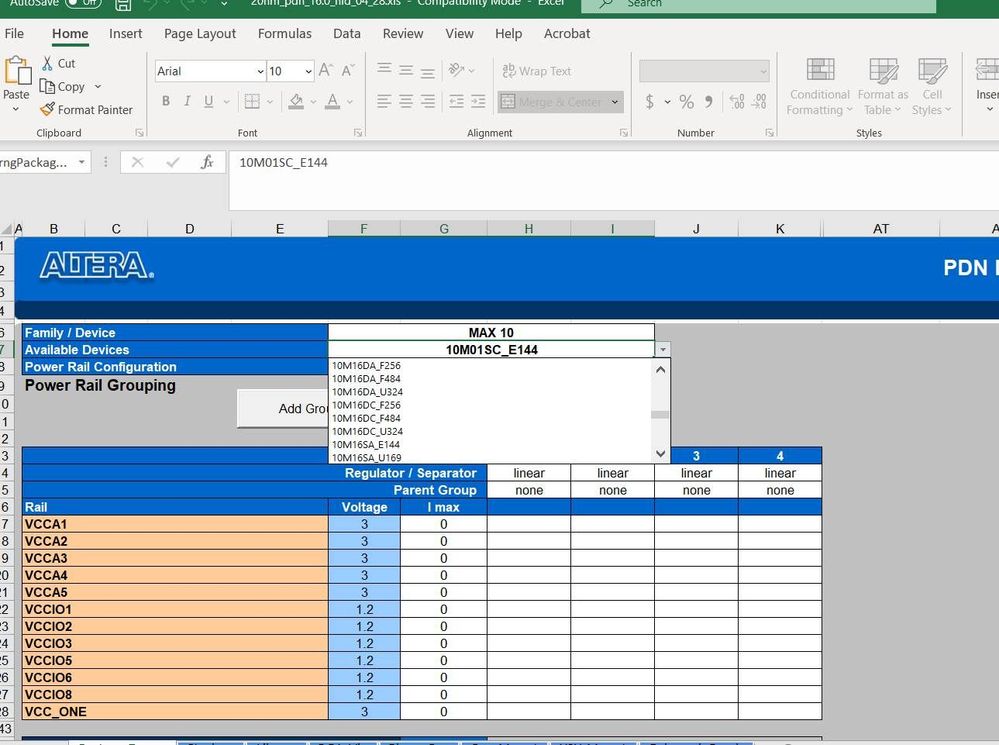999x745 pixels.
Task: Switch to the Acrobat tab
Action: click(x=567, y=34)
